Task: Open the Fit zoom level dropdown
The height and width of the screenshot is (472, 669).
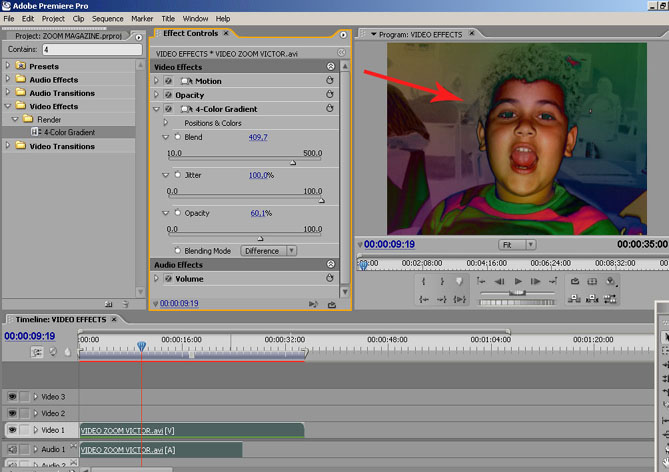Action: 517,244
